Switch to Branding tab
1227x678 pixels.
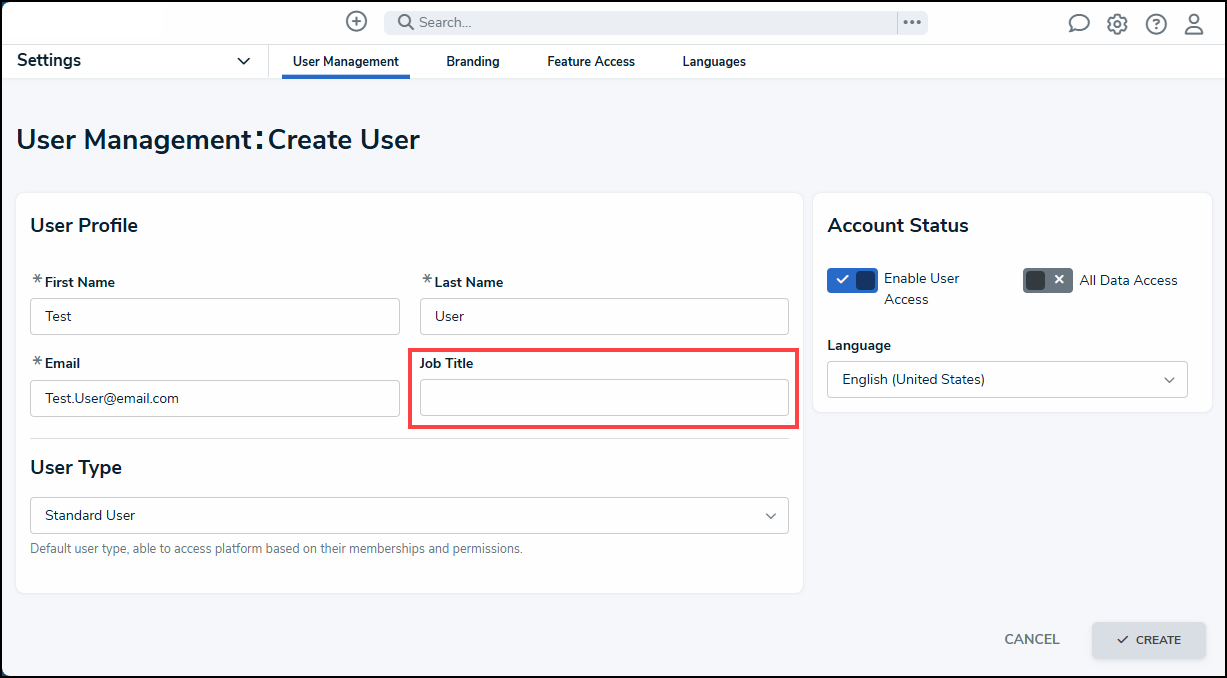tap(473, 62)
